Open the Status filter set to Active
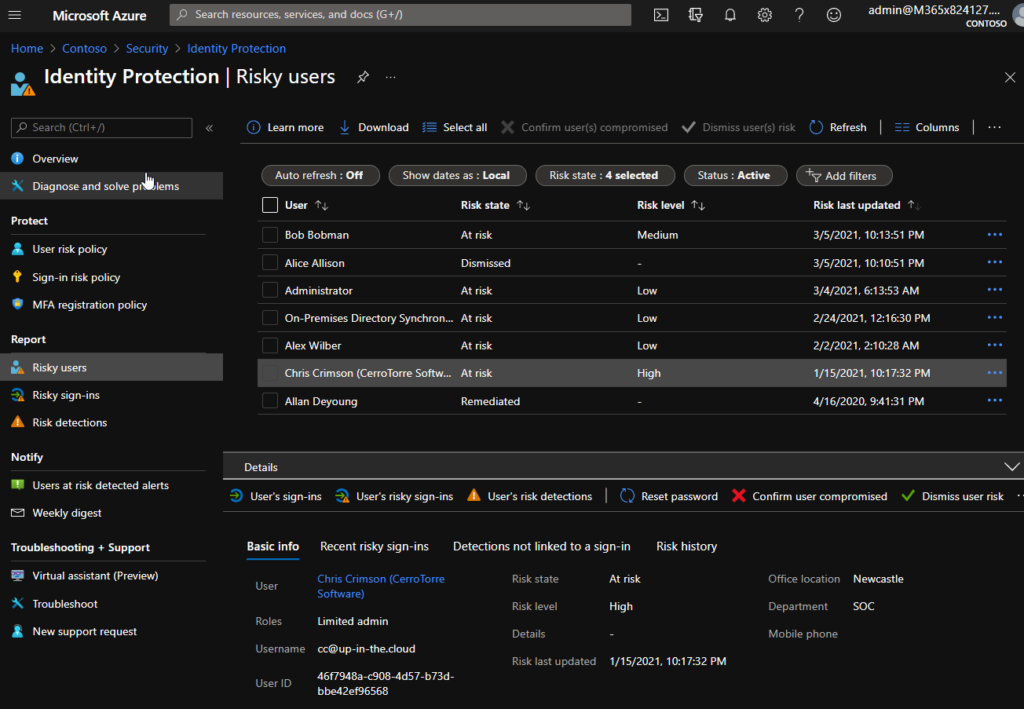This screenshot has width=1024, height=709. [735, 175]
